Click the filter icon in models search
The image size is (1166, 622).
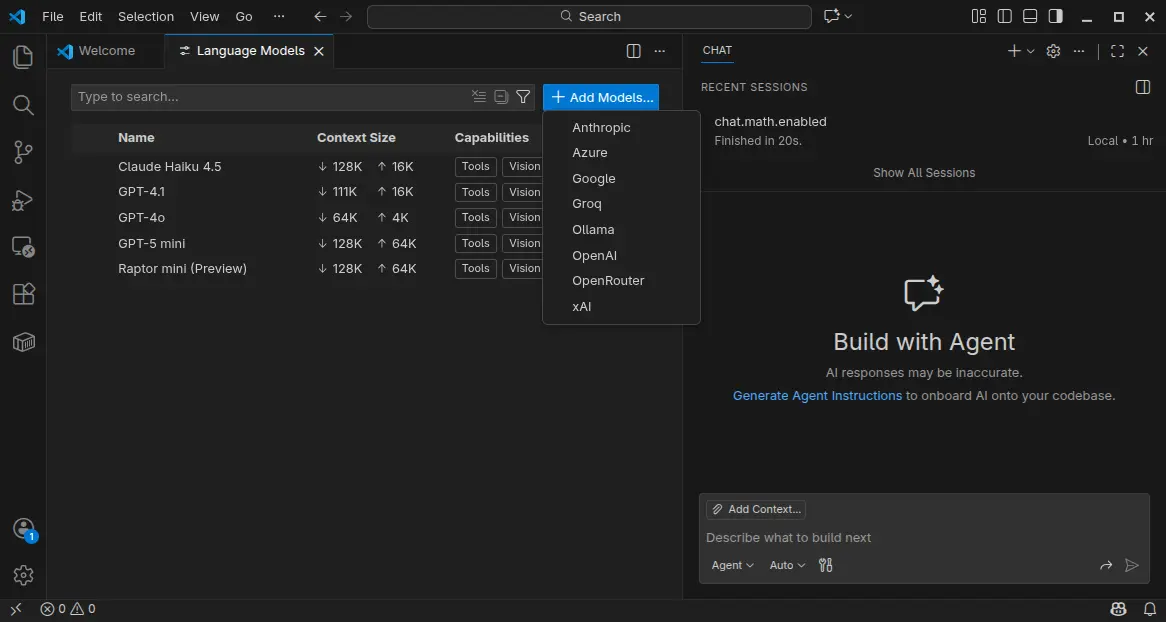pyautogui.click(x=523, y=97)
